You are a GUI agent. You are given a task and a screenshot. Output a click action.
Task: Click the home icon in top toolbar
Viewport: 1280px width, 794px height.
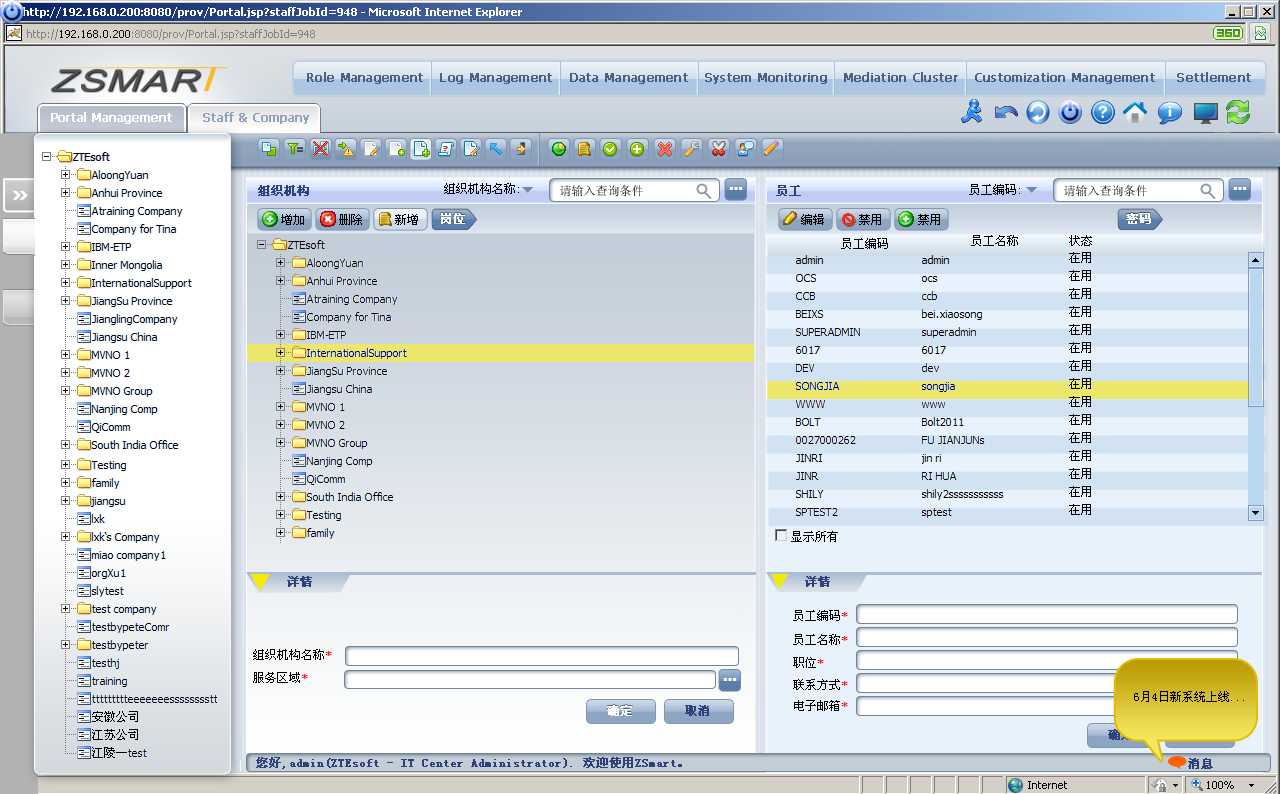pyautogui.click(x=1135, y=112)
